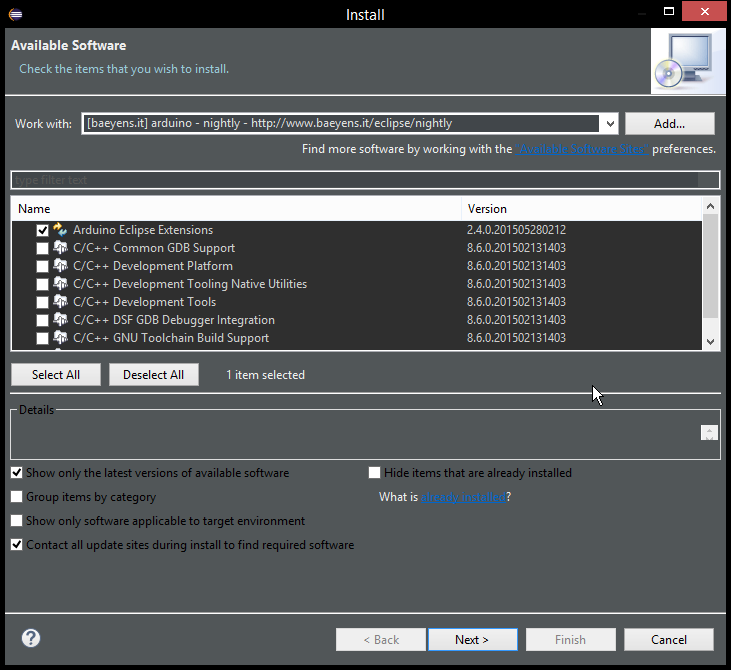The width and height of the screenshot is (731, 670).
Task: Check C/C++ Common GDB Support
Action: coord(42,248)
